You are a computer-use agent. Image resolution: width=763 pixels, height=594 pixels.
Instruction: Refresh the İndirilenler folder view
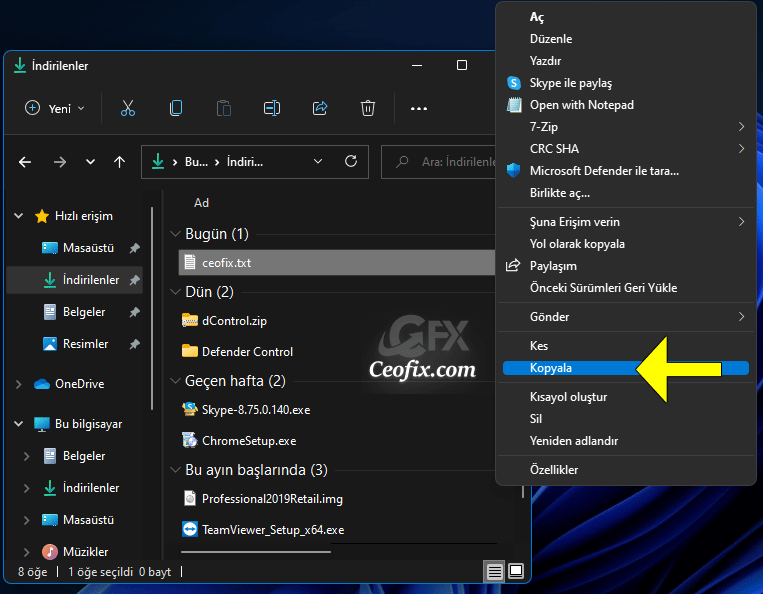(351, 161)
